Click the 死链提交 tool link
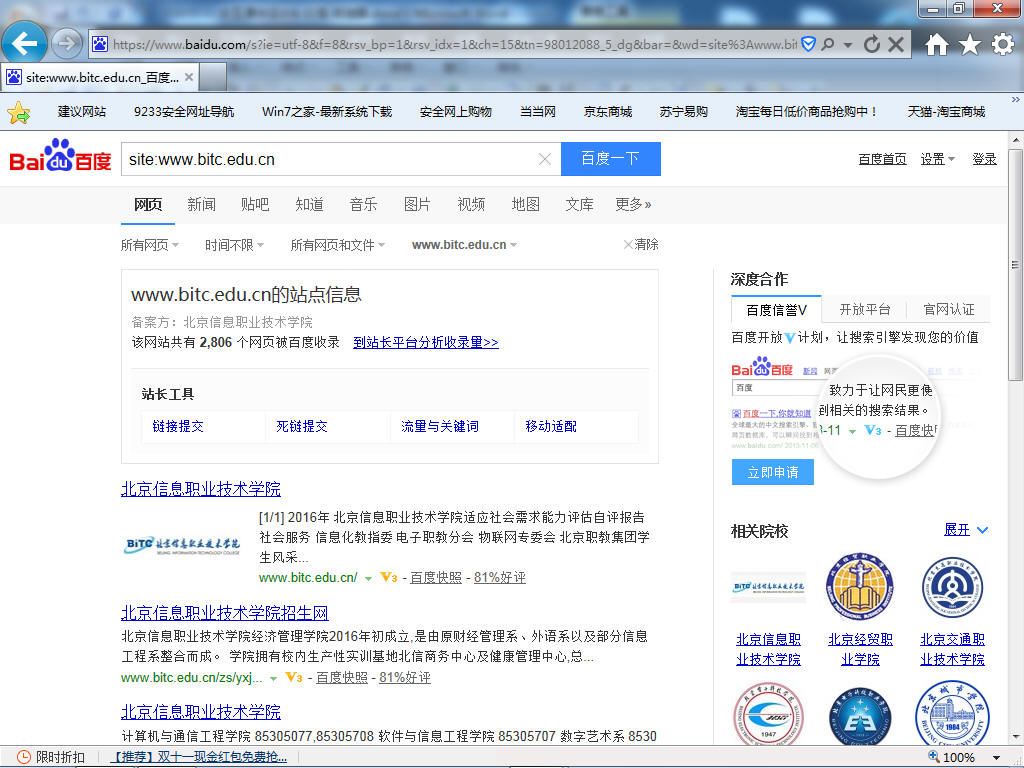Viewport: 1024px width, 768px height. click(x=302, y=426)
